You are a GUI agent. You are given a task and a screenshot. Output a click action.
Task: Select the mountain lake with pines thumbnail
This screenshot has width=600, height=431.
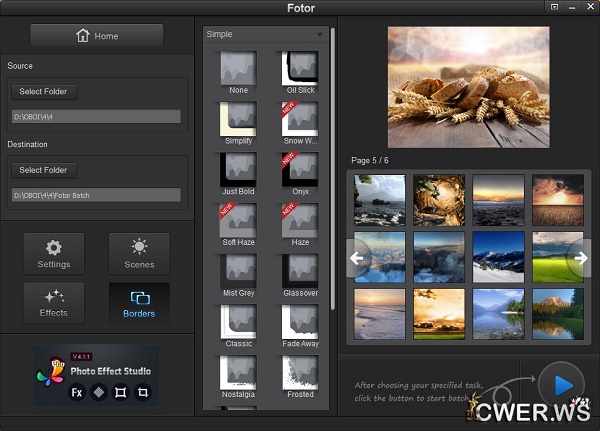(x=498, y=314)
